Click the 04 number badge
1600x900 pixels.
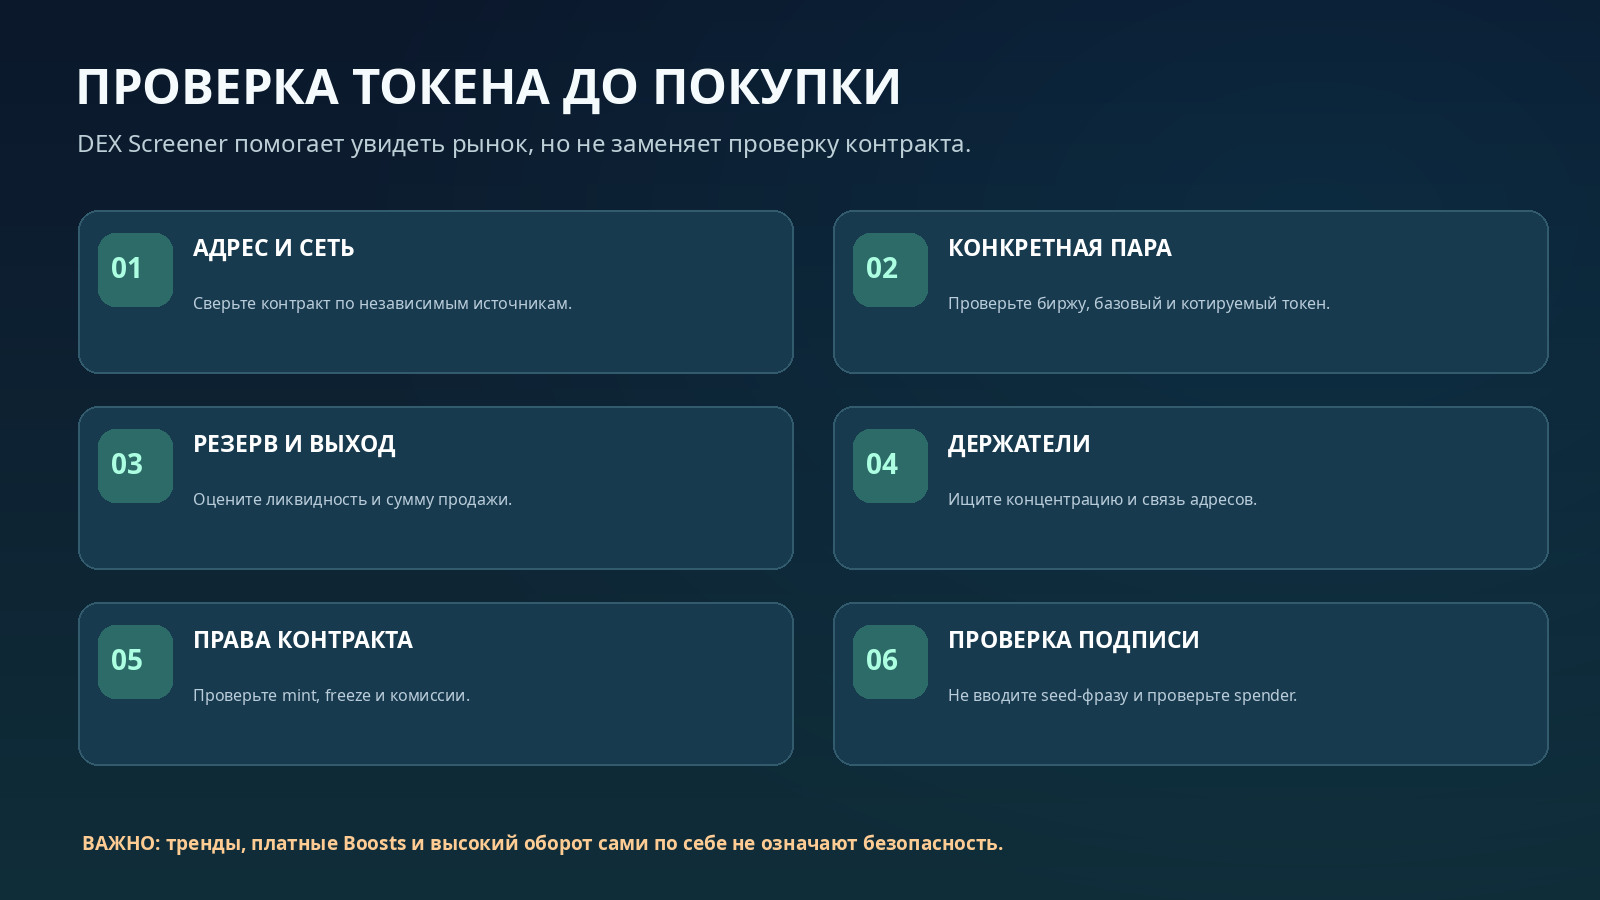click(x=890, y=466)
